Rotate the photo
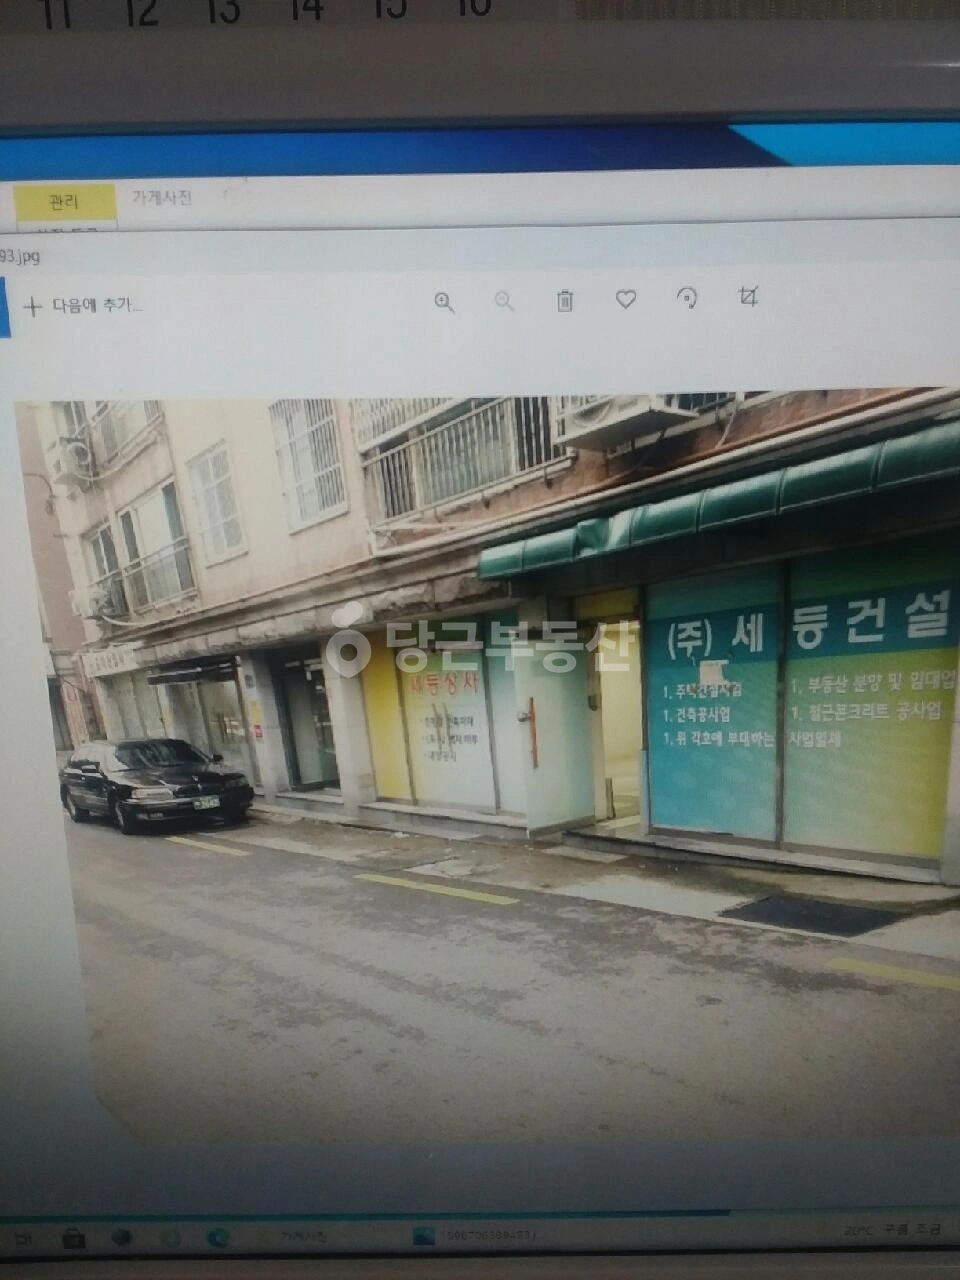Viewport: 960px width, 1280px height. click(687, 298)
